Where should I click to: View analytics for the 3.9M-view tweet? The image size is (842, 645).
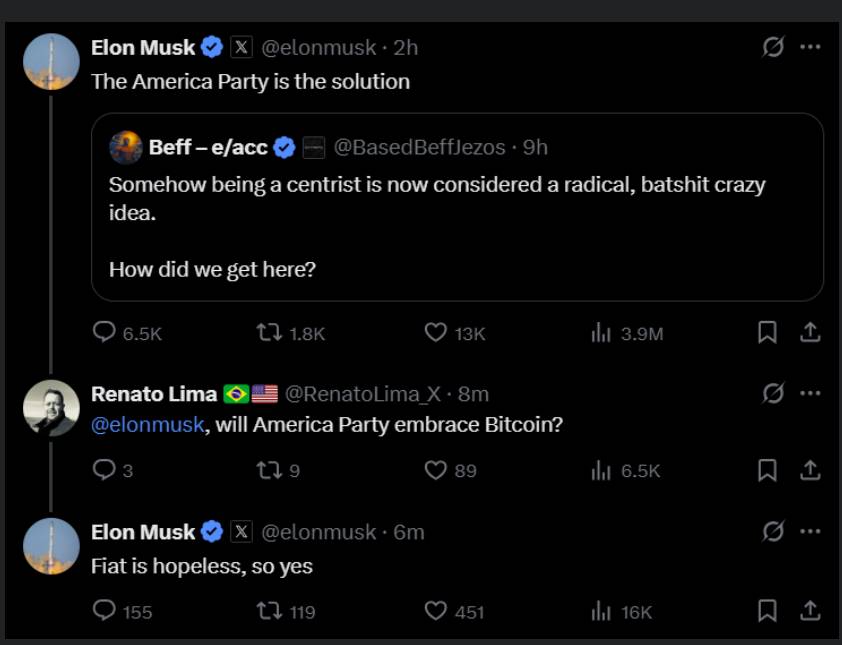[601, 333]
